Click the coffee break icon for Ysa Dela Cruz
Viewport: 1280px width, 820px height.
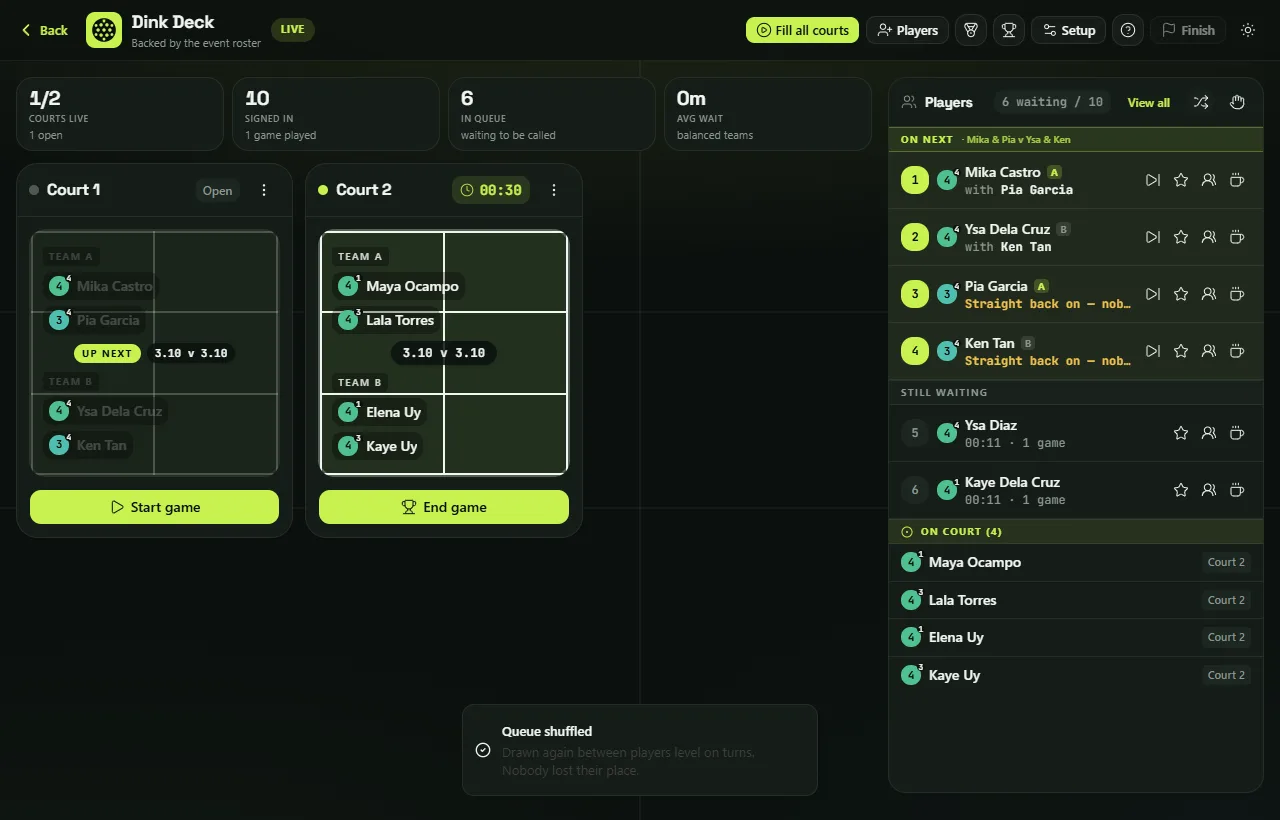[x=1237, y=237]
